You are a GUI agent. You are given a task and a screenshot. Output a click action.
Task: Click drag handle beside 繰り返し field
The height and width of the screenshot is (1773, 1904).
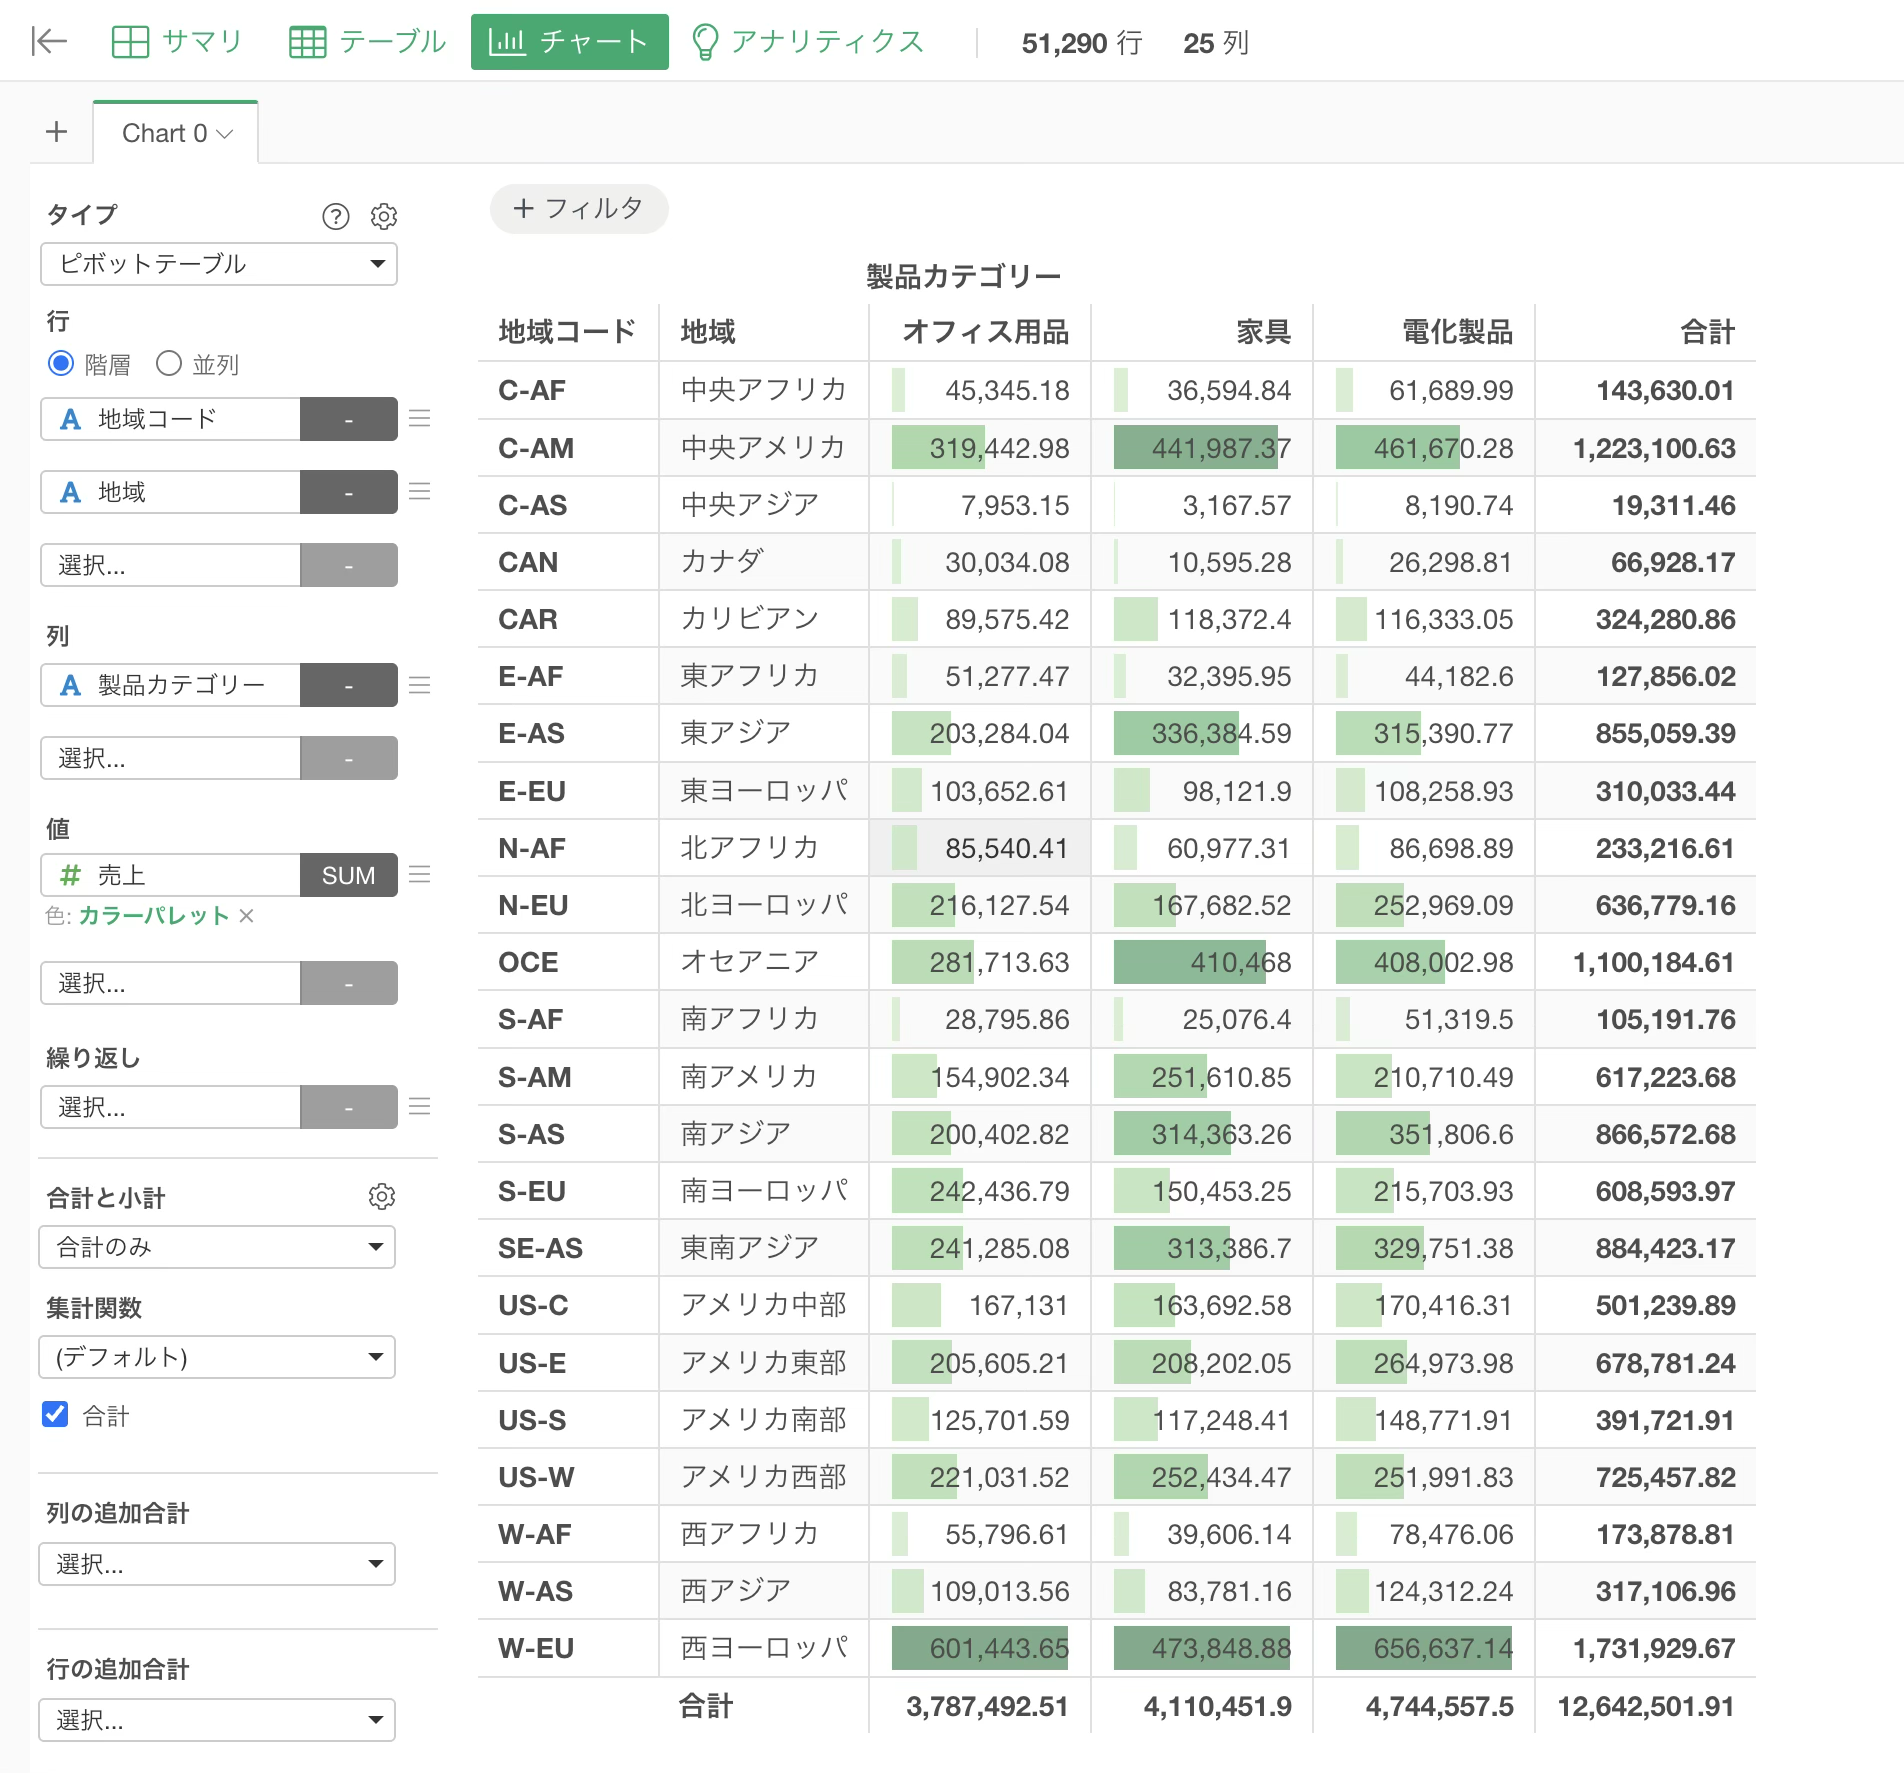[x=420, y=1107]
